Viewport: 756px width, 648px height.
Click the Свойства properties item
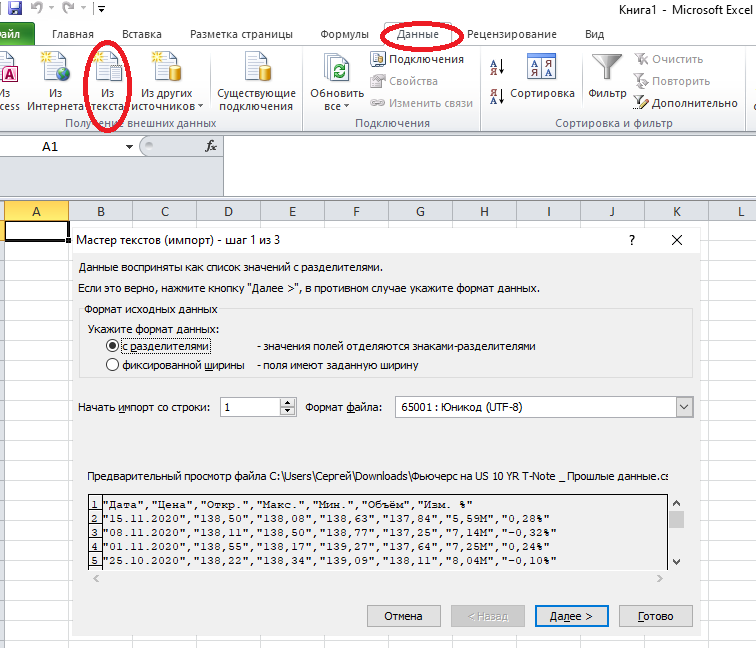pyautogui.click(x=404, y=81)
